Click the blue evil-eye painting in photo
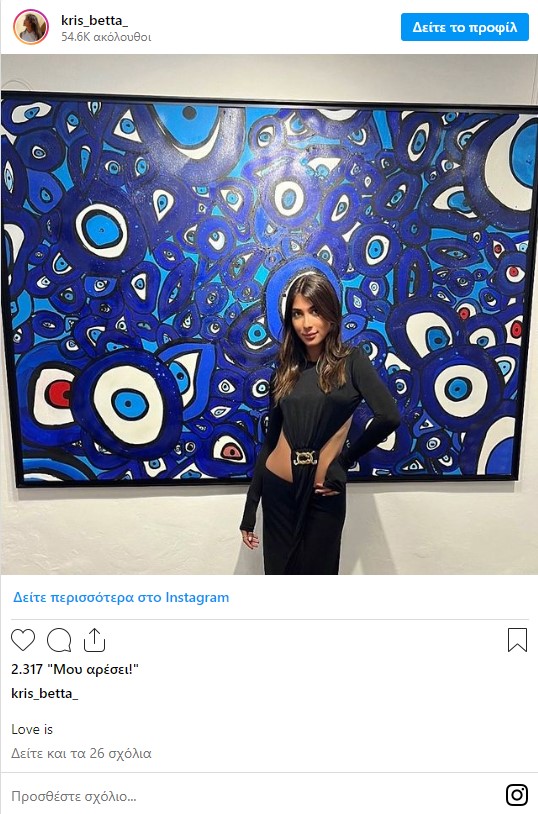 (x=269, y=289)
